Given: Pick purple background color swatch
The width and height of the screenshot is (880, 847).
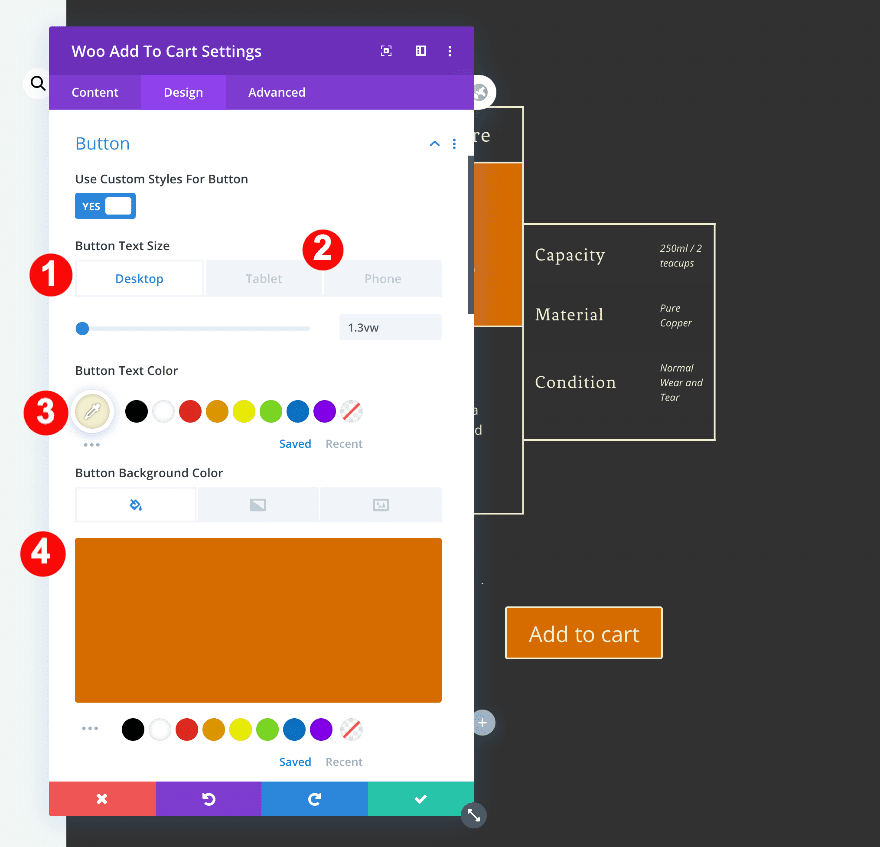Looking at the screenshot, I should [x=322, y=730].
